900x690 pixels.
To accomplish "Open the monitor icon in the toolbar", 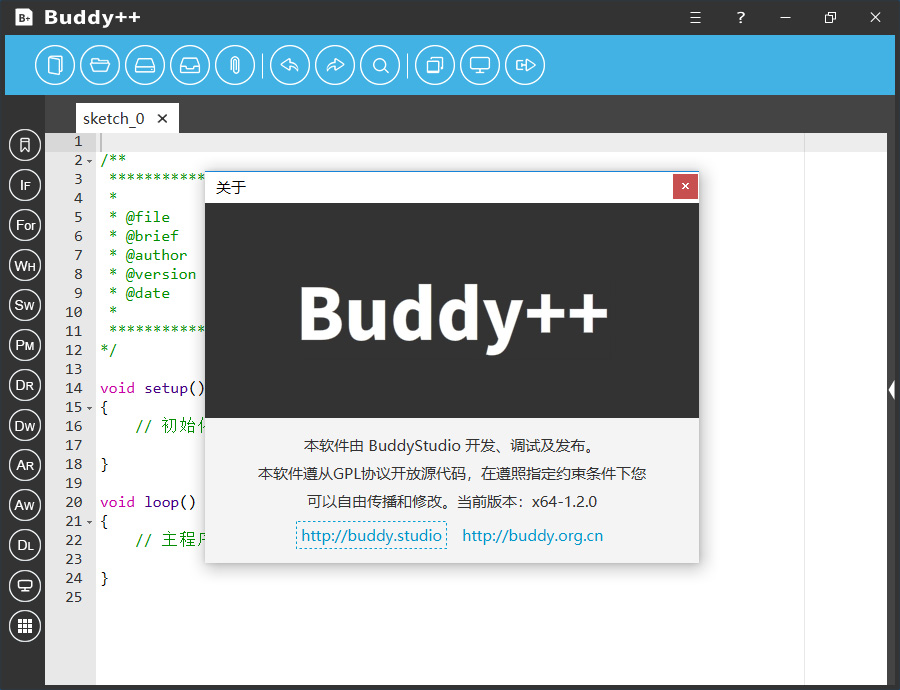I will (480, 65).
